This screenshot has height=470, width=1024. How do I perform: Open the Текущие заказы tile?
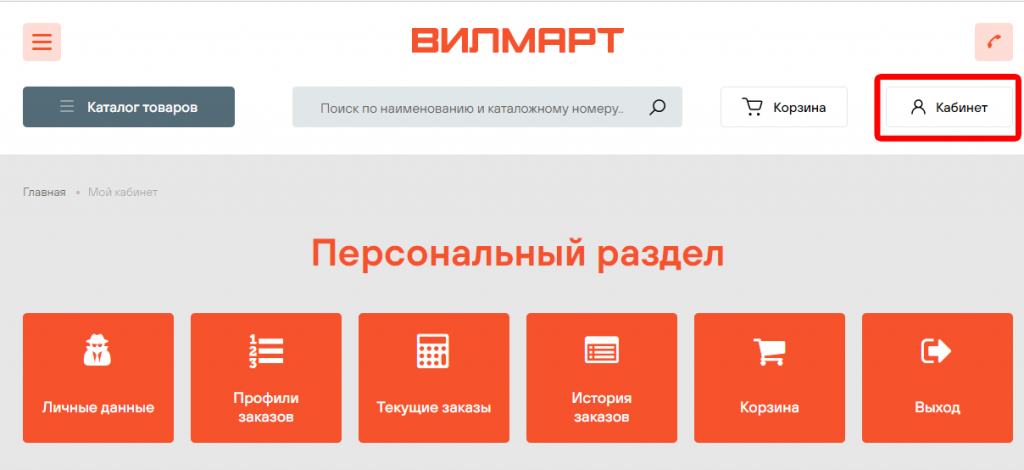[434, 378]
